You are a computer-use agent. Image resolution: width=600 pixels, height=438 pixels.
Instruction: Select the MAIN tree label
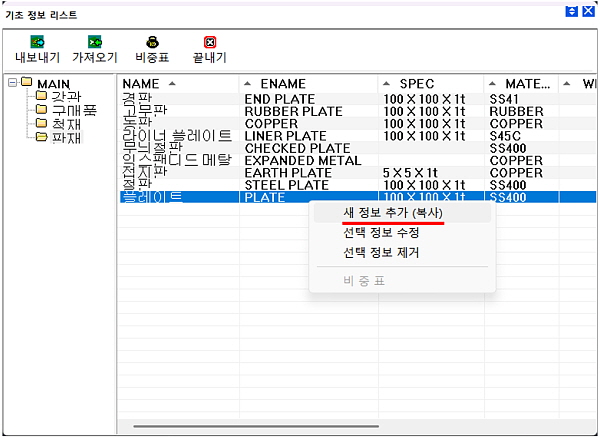pyautogui.click(x=54, y=84)
